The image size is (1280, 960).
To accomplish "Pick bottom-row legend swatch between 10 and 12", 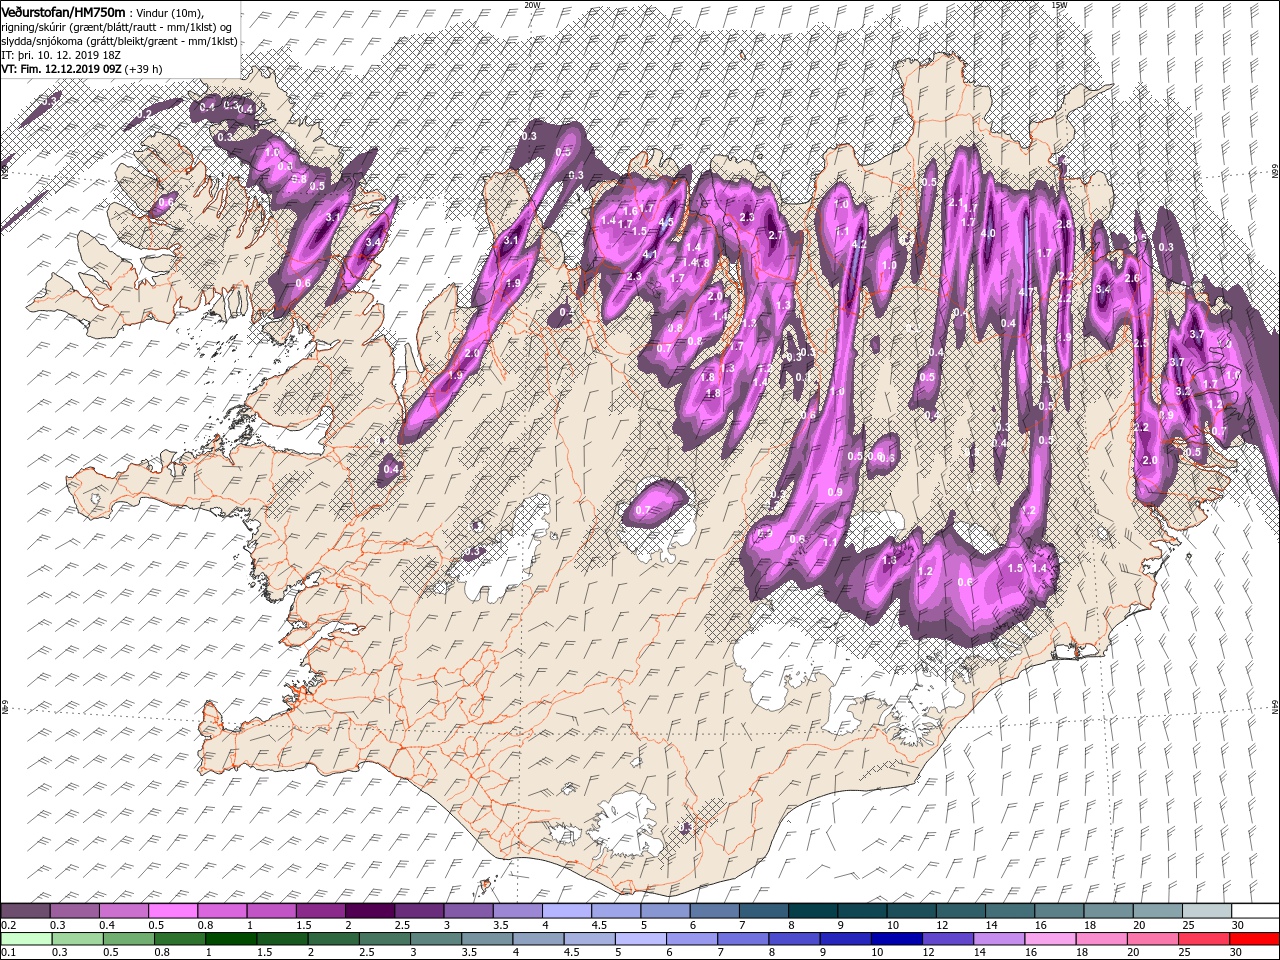I will pyautogui.click(x=898, y=938).
